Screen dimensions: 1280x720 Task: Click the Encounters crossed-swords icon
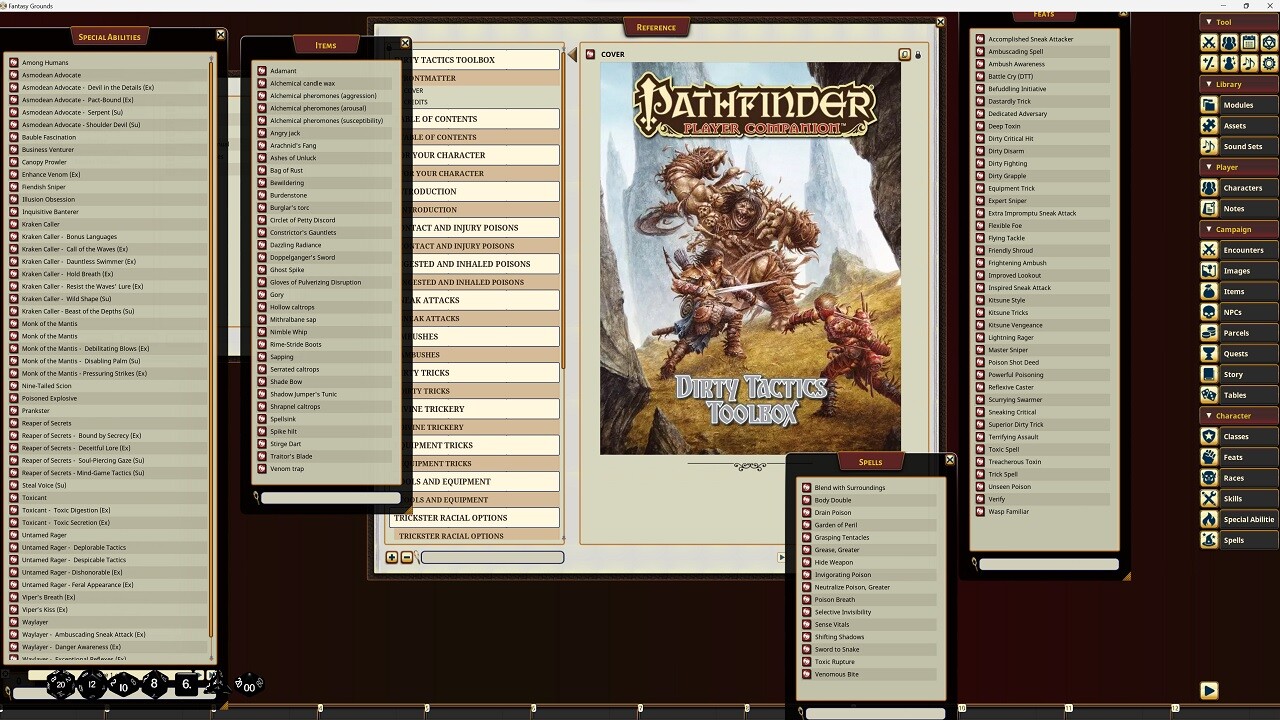coord(1209,250)
